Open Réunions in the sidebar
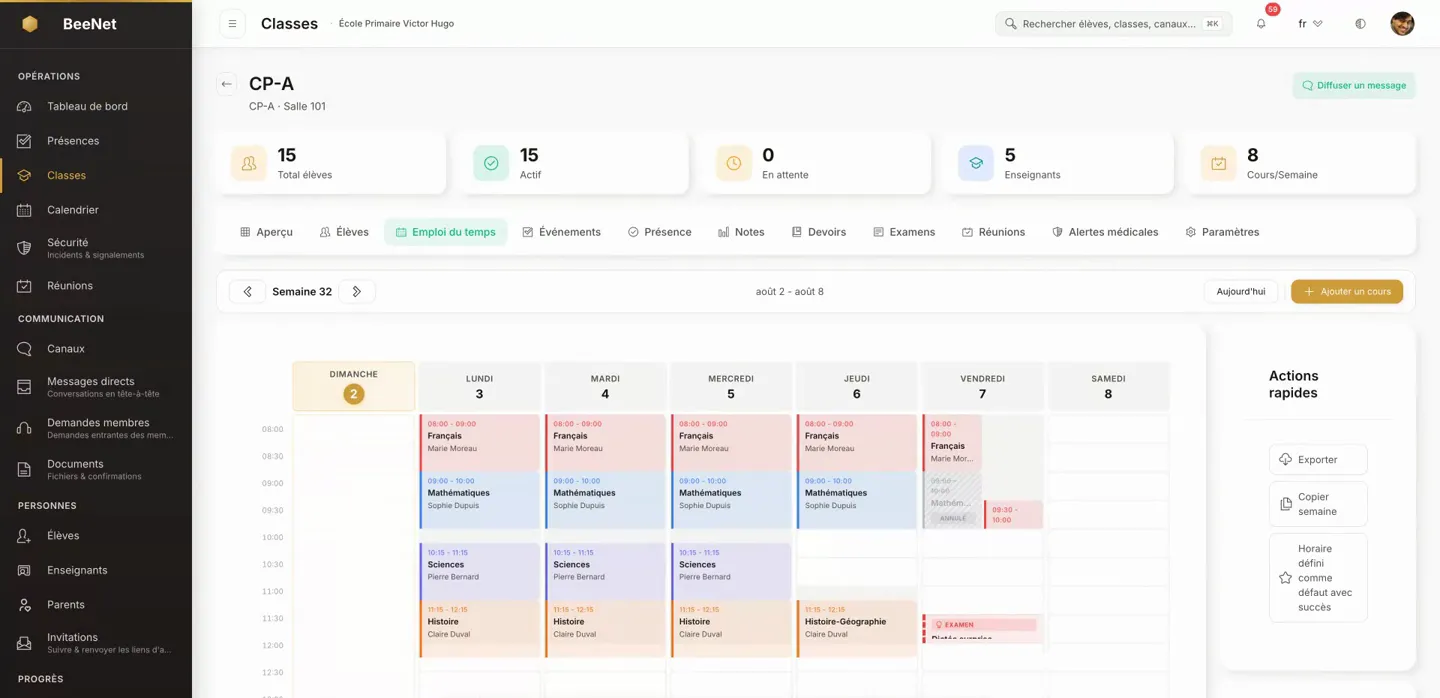The image size is (1440, 698). pos(96,286)
